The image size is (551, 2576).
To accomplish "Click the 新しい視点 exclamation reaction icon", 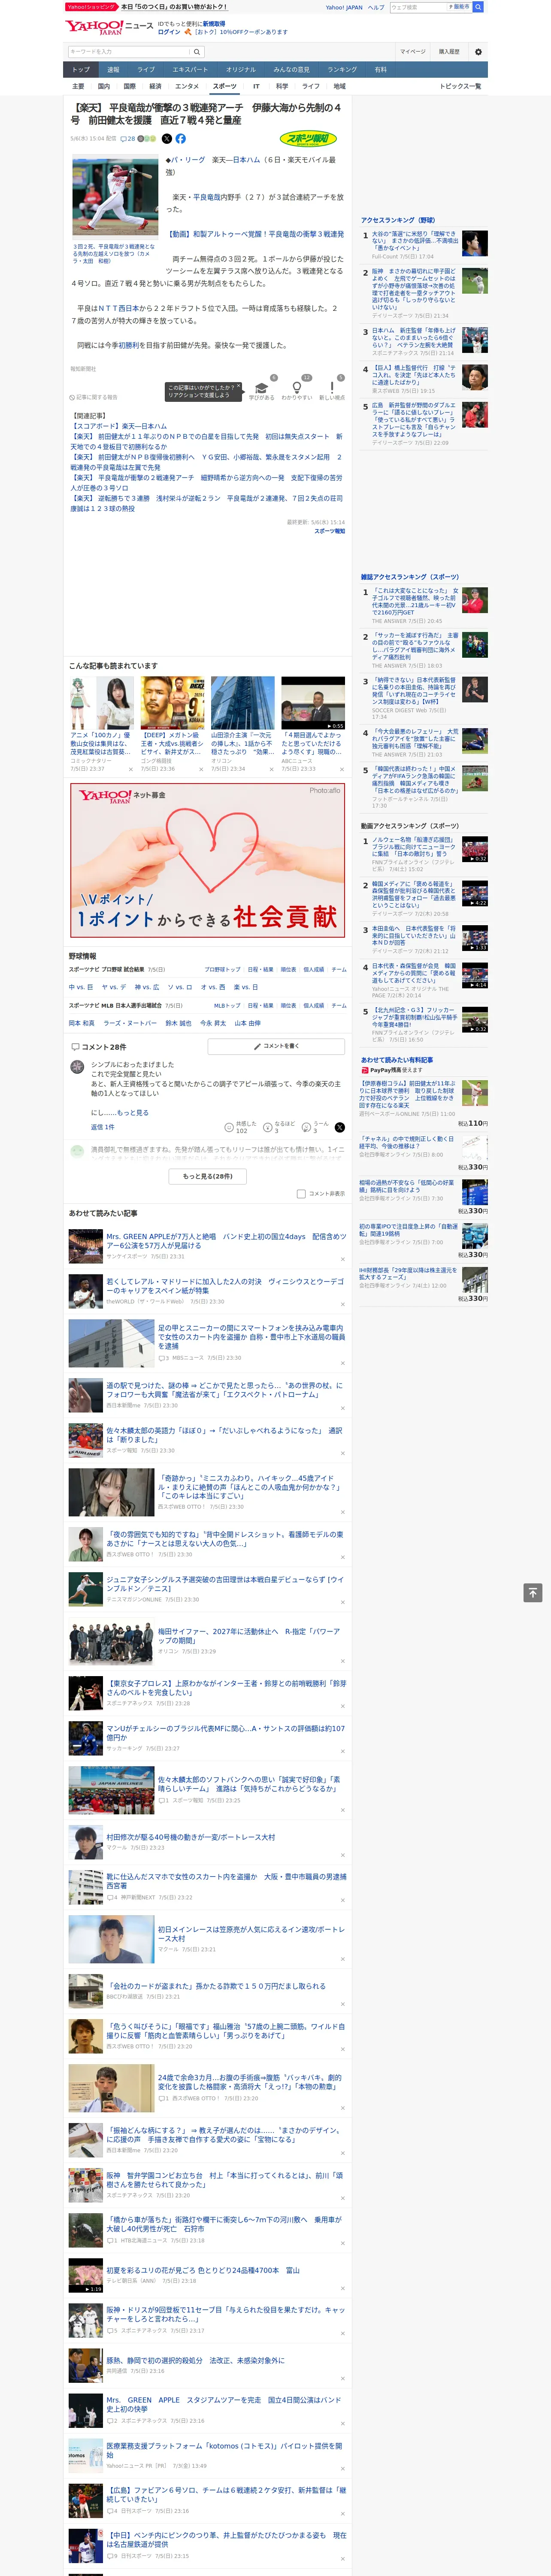I will [x=332, y=388].
